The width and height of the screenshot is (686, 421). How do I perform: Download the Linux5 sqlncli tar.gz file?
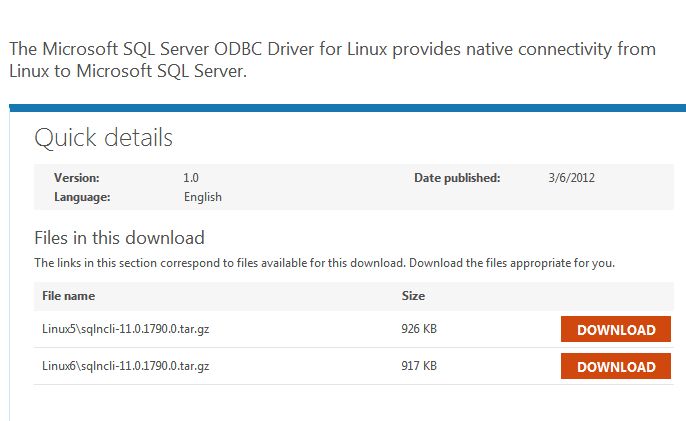[x=616, y=329]
